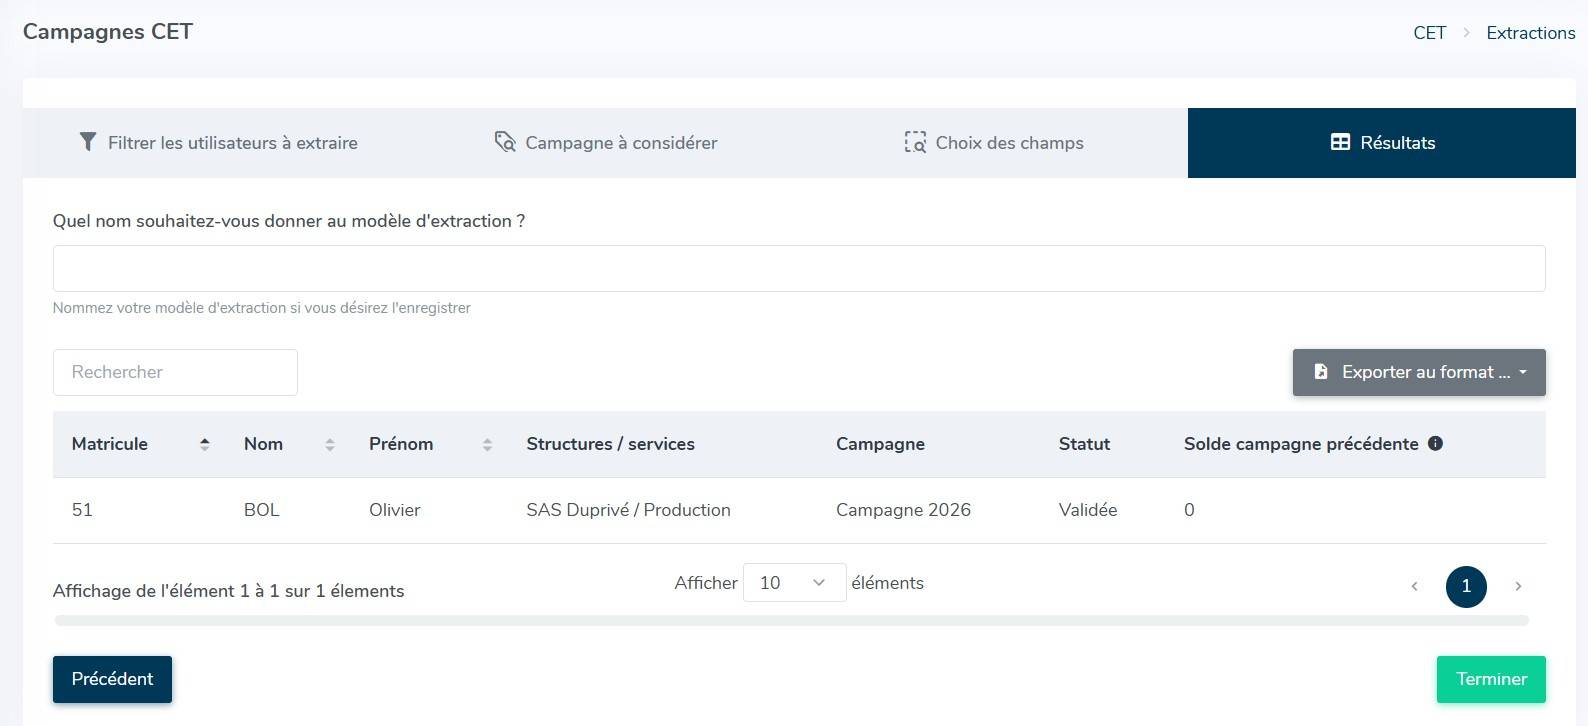Click info icon beside Solde campagne précédente

(1435, 443)
